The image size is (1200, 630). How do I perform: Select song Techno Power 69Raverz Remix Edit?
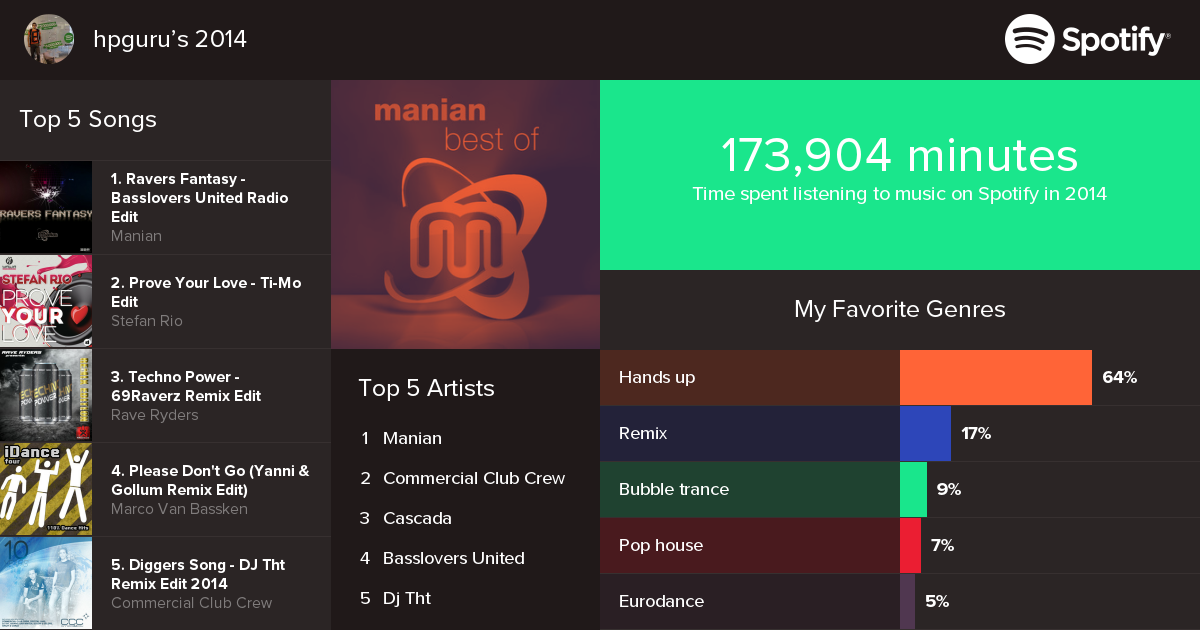186,386
